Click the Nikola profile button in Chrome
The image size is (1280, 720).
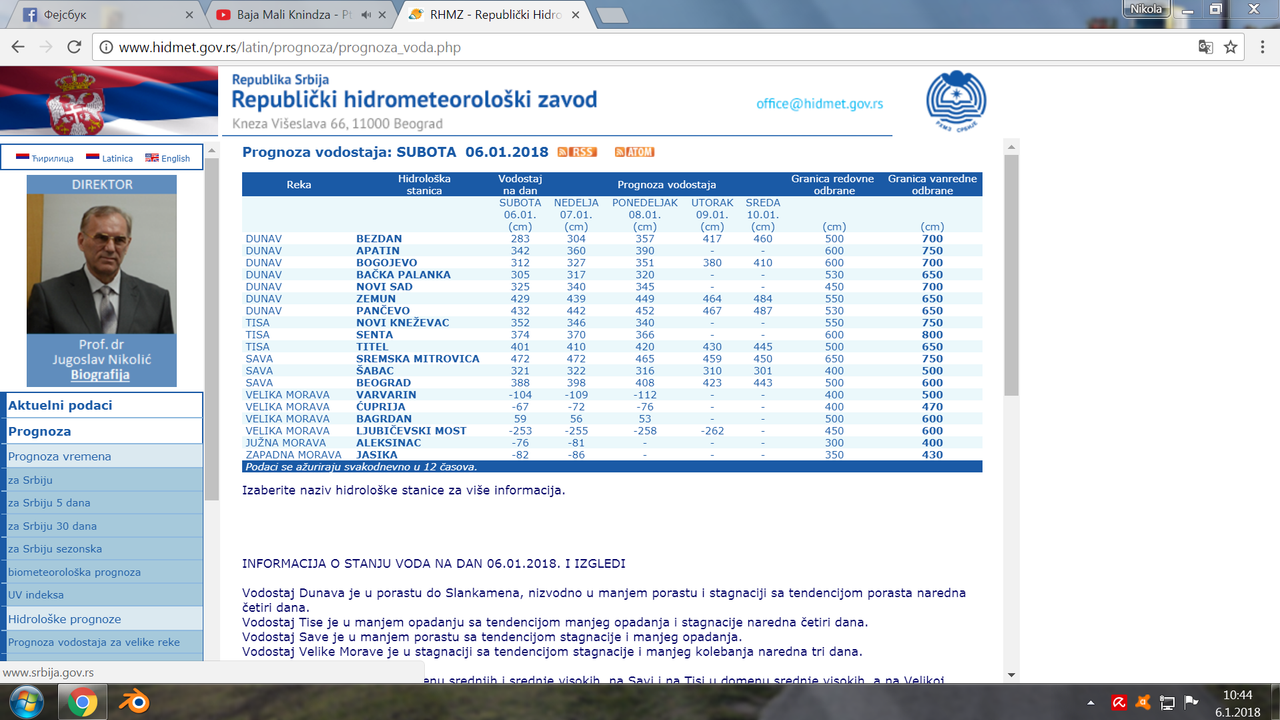click(x=1146, y=8)
